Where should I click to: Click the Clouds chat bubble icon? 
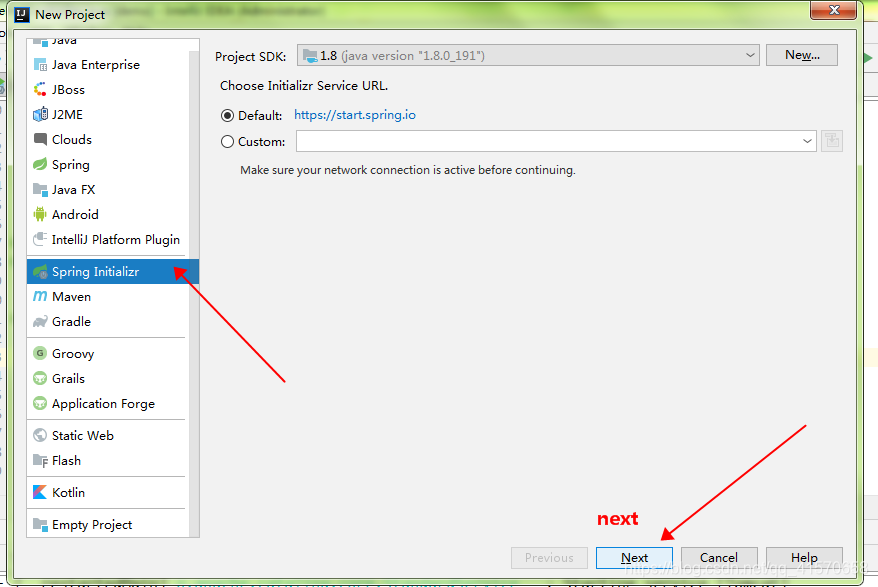(x=40, y=139)
